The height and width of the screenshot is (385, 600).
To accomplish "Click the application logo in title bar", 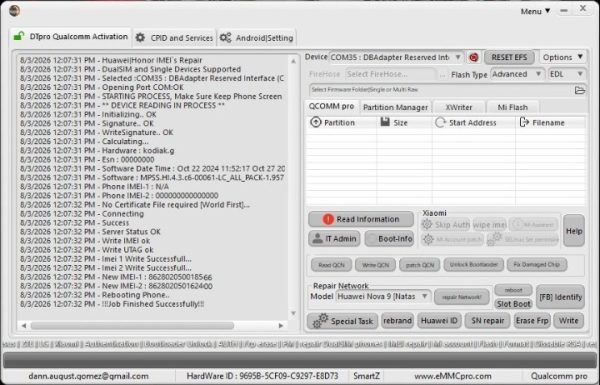I will coord(15,11).
